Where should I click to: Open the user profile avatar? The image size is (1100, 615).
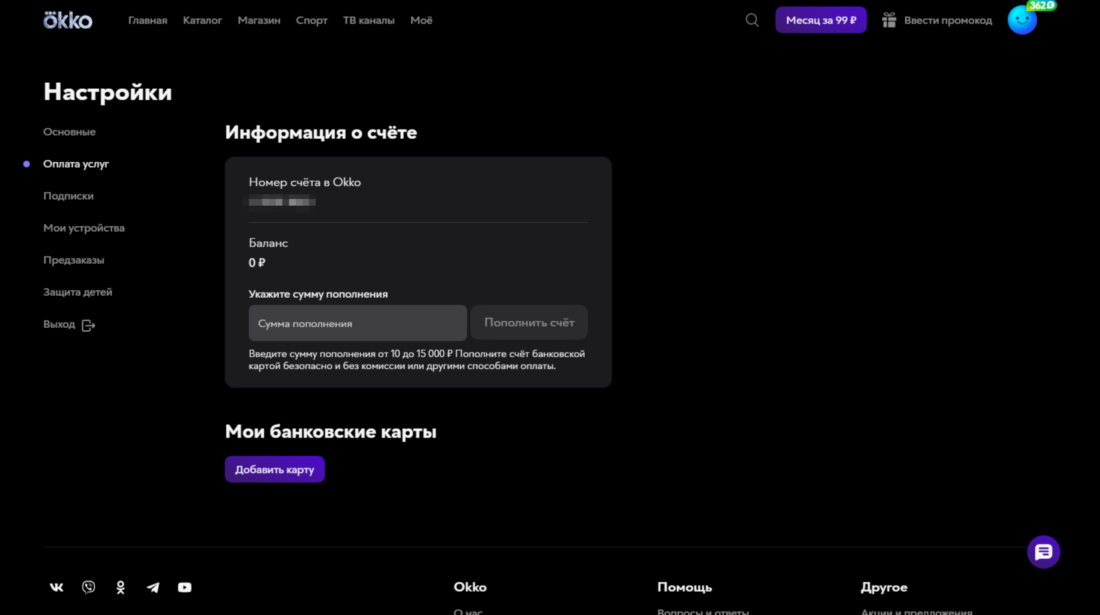pyautogui.click(x=1022, y=20)
